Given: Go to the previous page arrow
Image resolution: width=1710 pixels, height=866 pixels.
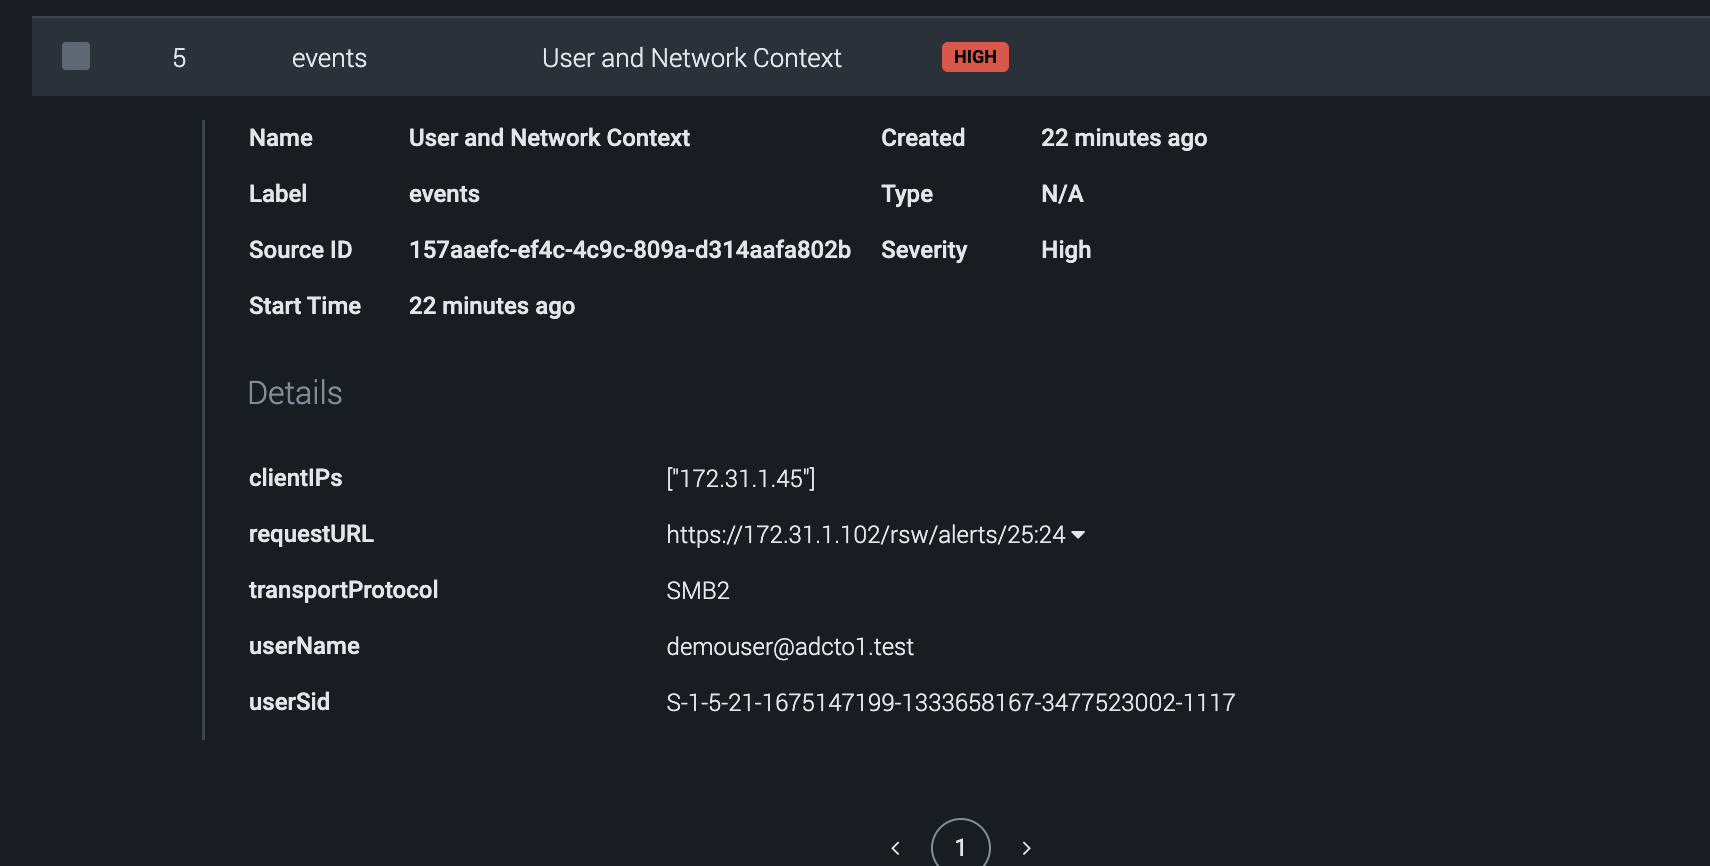Looking at the screenshot, I should point(895,848).
